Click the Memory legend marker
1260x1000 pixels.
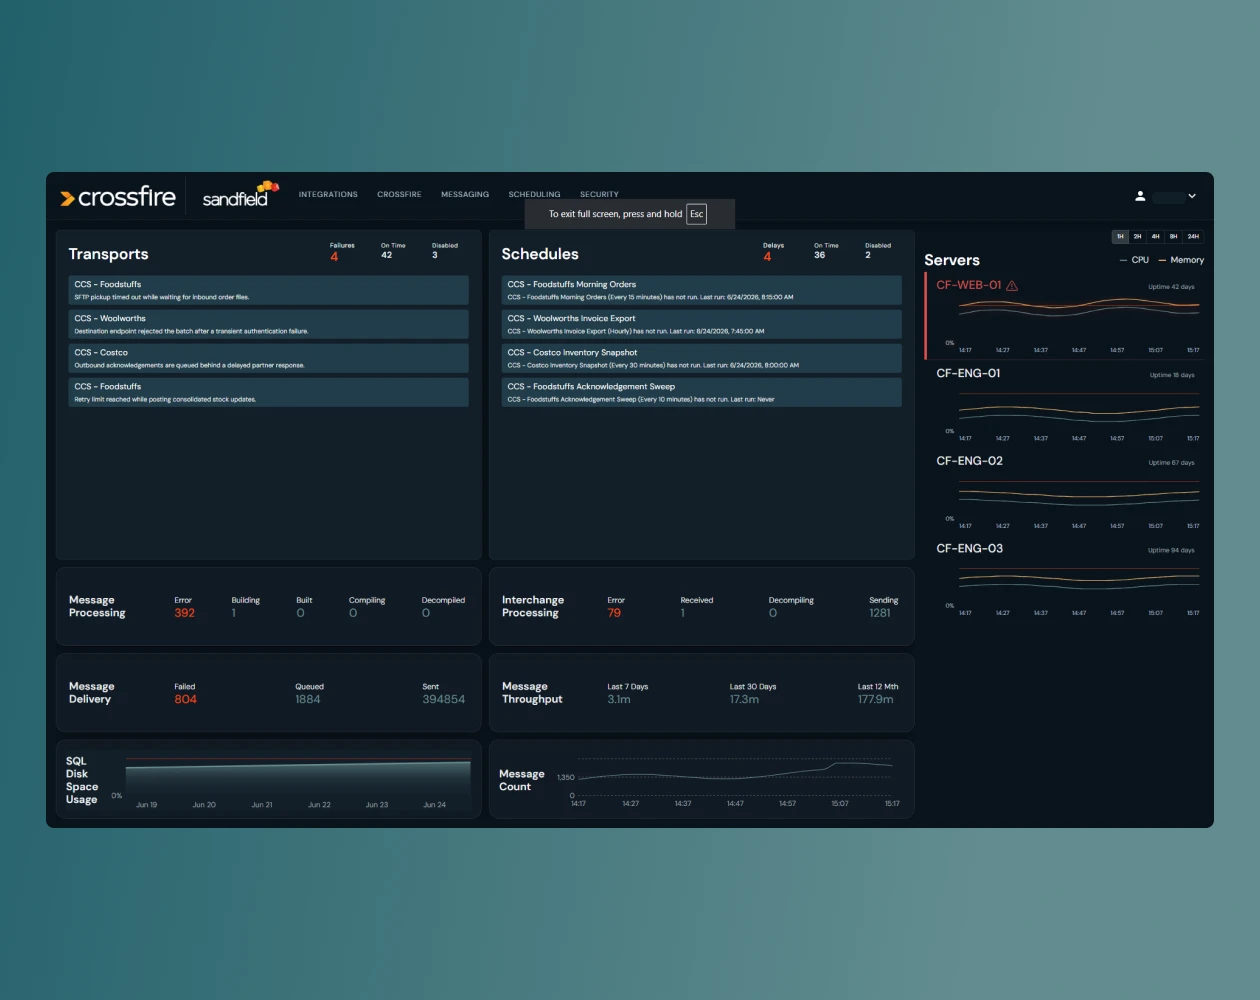(1162, 260)
